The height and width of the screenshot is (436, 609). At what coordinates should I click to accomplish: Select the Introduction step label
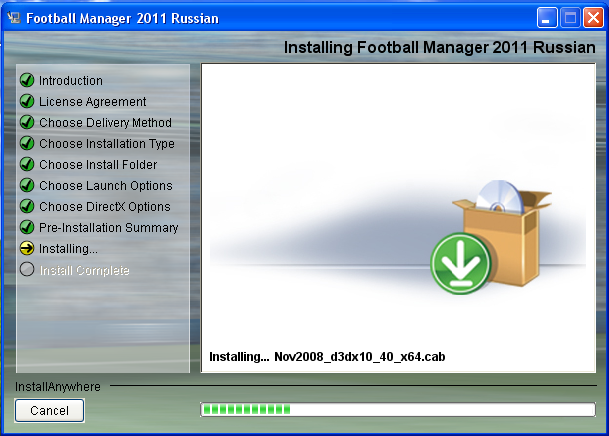click(71, 80)
